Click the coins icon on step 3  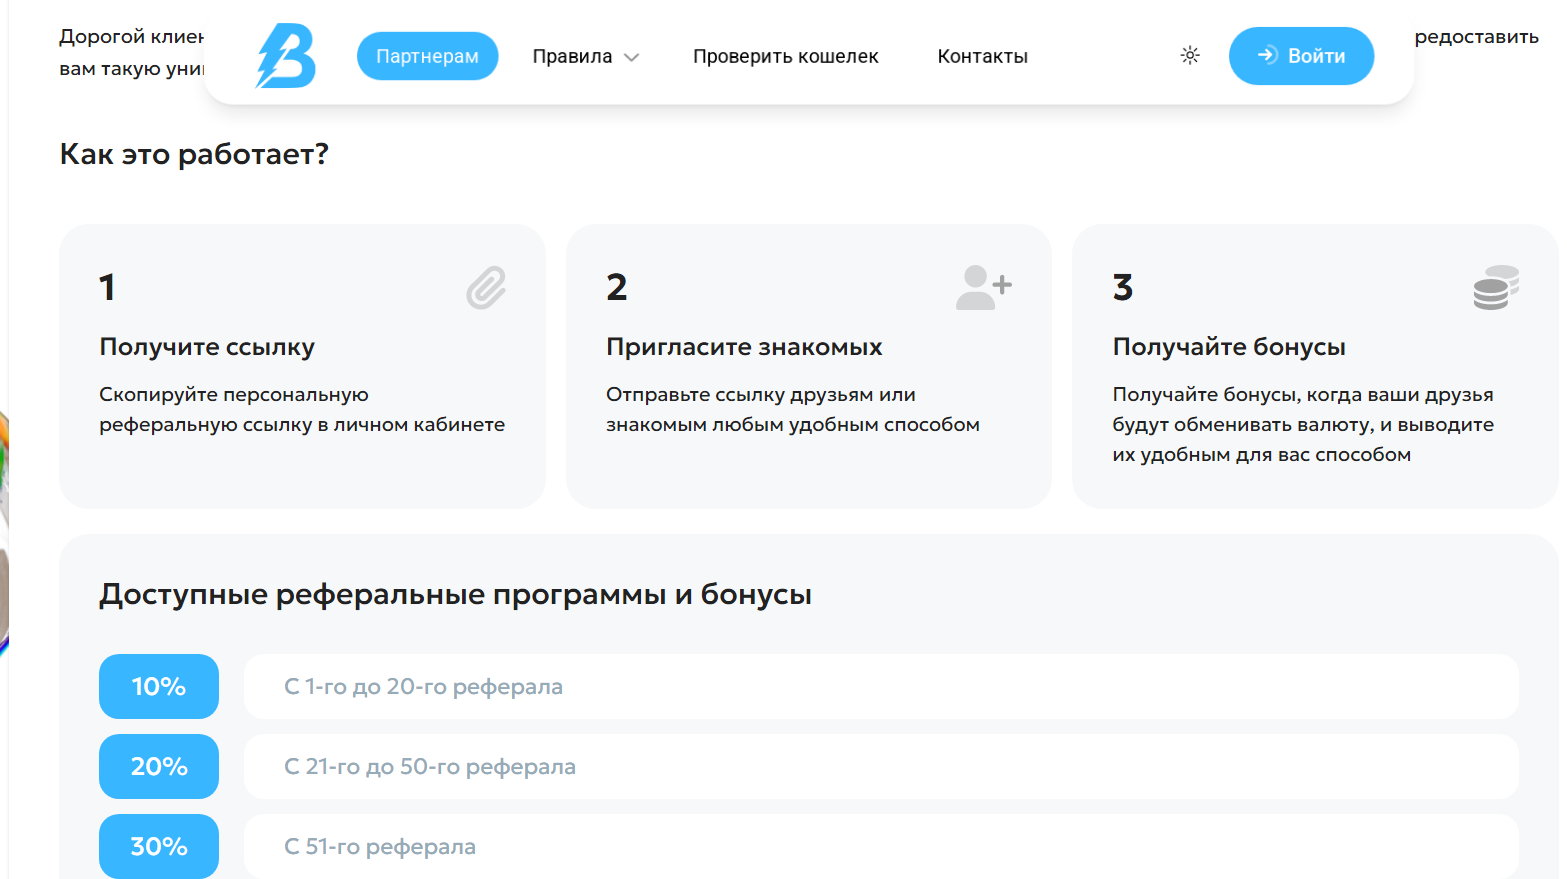click(x=1494, y=287)
